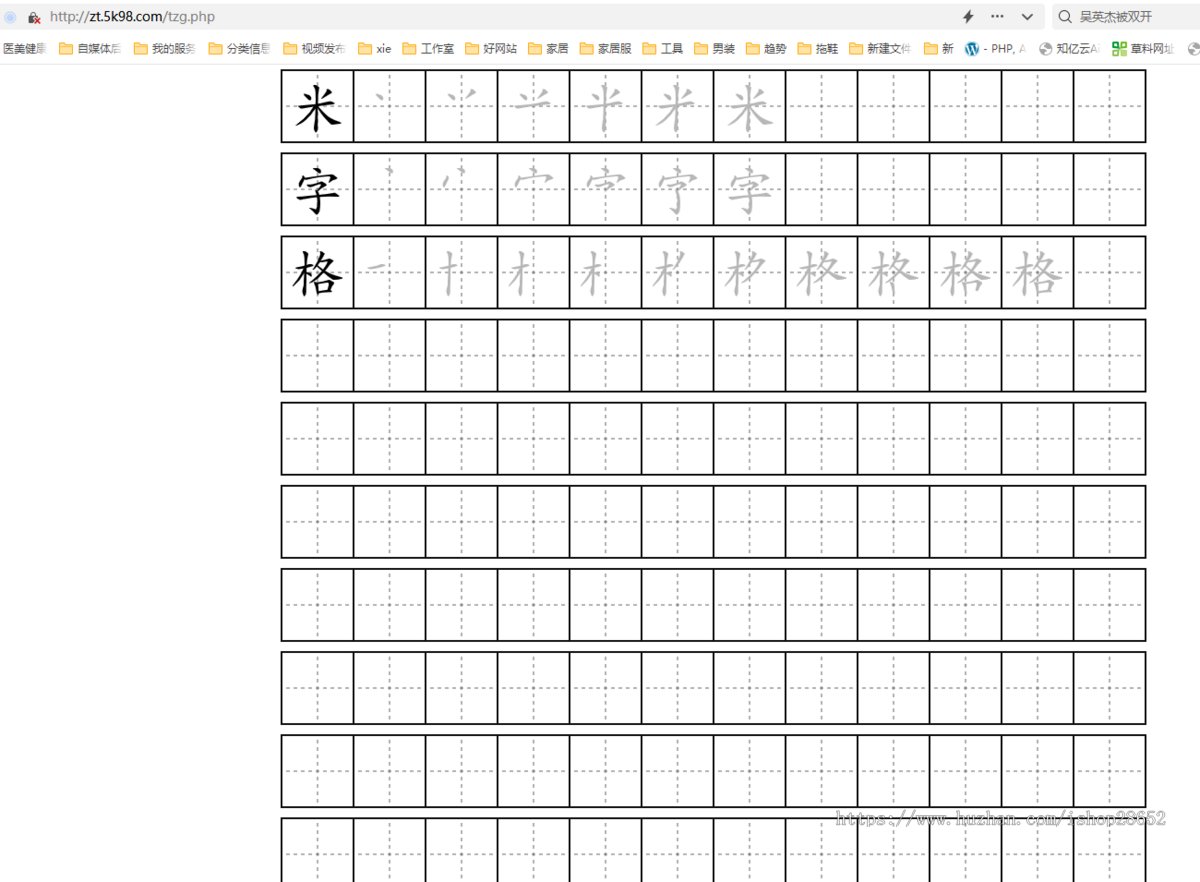The height and width of the screenshot is (882, 1200).
Task: Open the 分类信息 bookmark folder
Action: pos(240,48)
